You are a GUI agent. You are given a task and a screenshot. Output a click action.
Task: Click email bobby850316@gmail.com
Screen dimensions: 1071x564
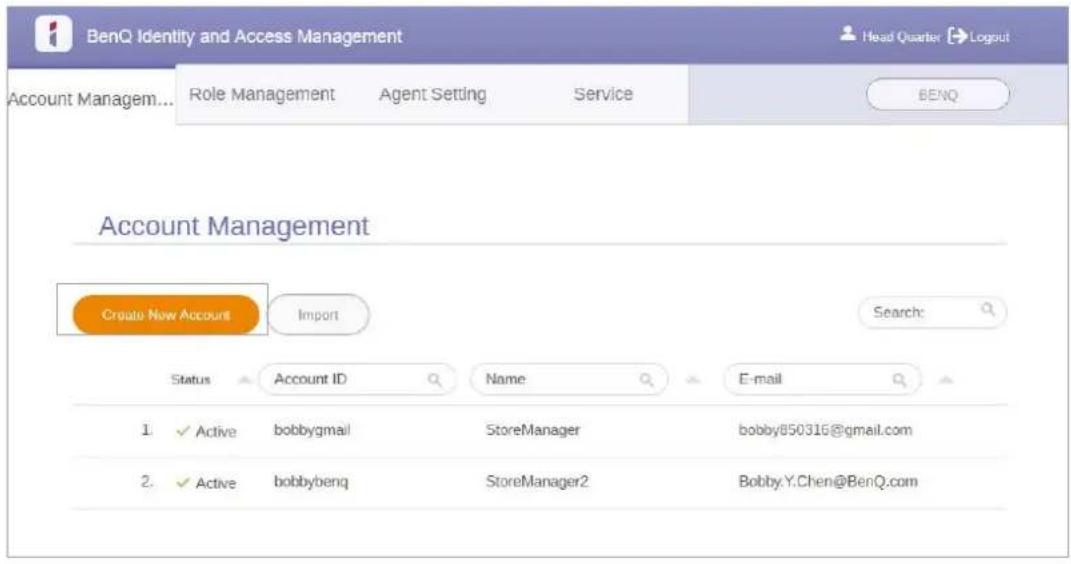(825, 430)
